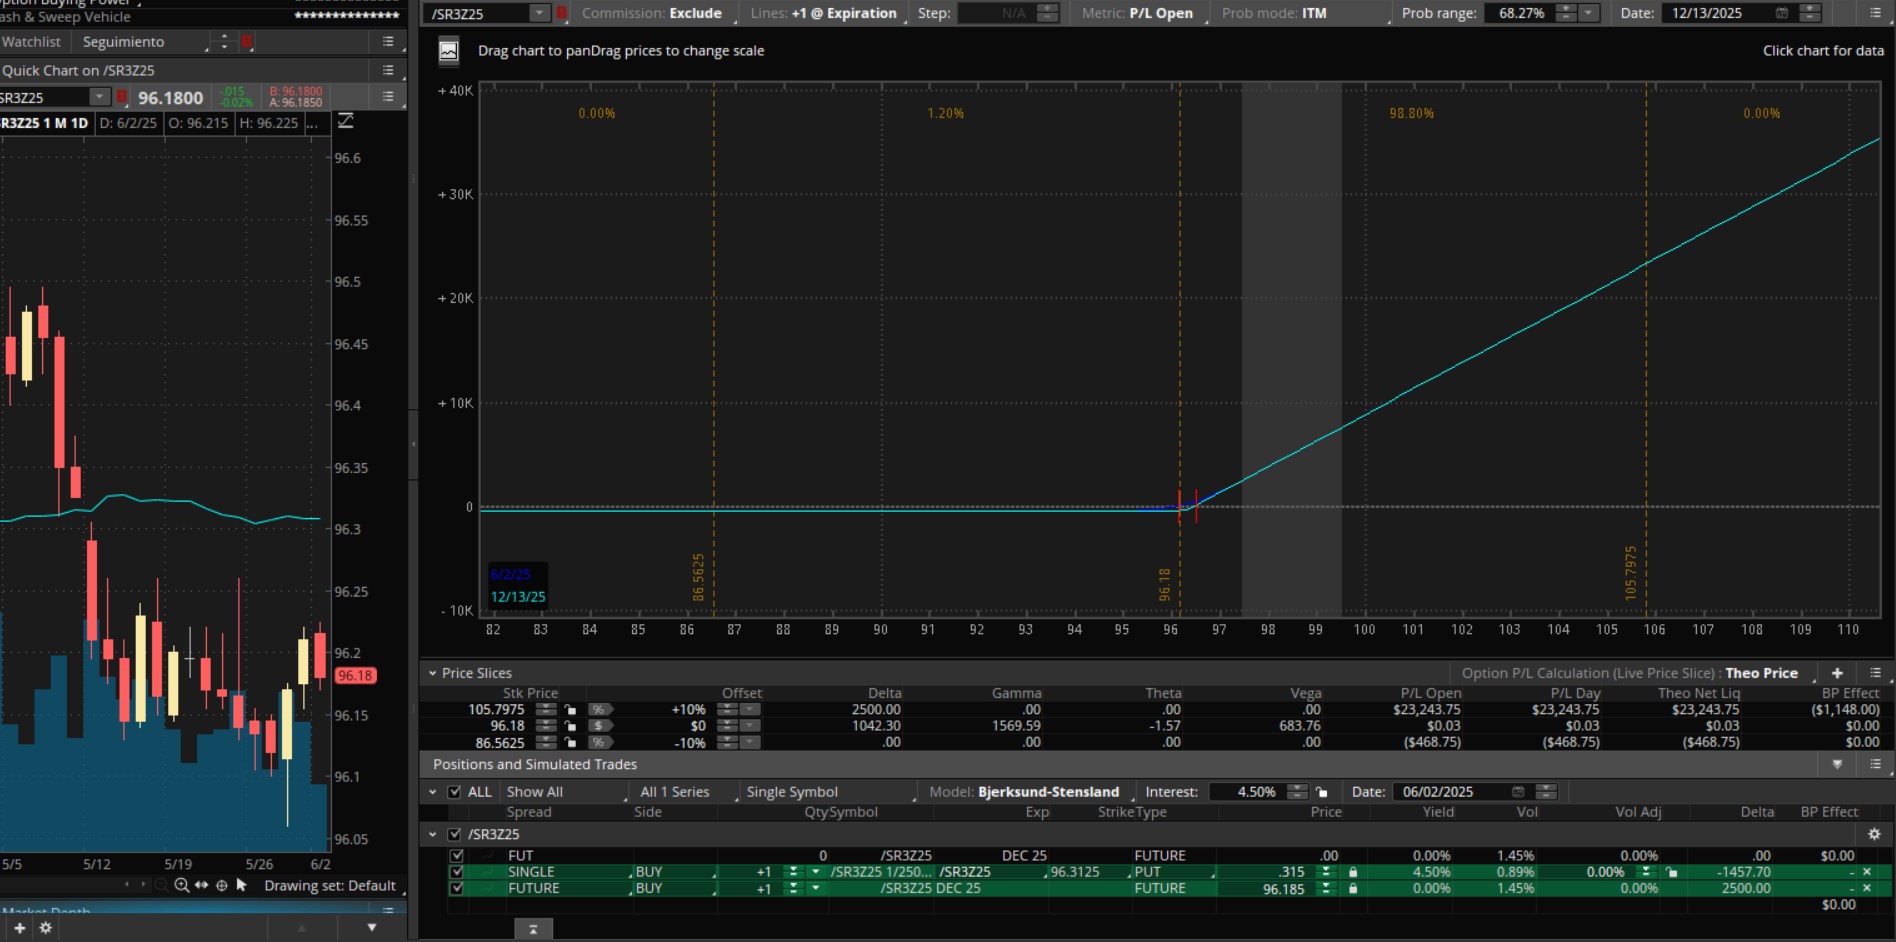1896x942 pixels.
Task: Toggle the /SR3Z25 group checkbox
Action: pos(455,834)
